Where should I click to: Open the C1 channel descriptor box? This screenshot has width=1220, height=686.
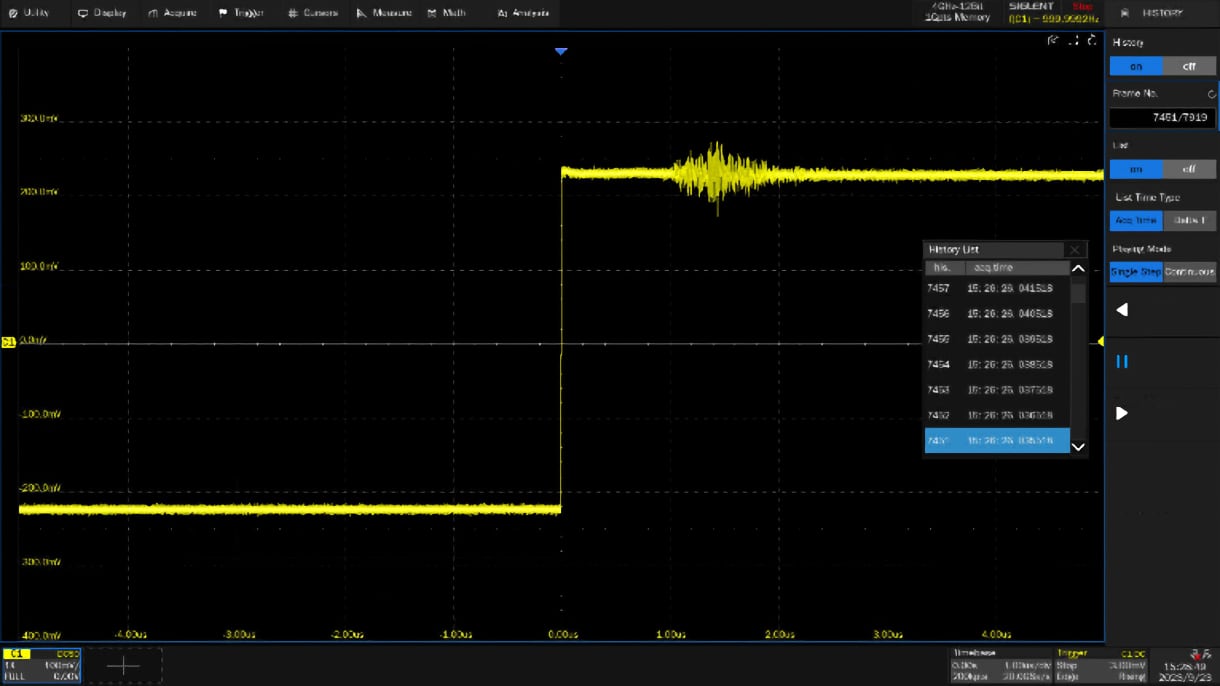pyautogui.click(x=41, y=665)
